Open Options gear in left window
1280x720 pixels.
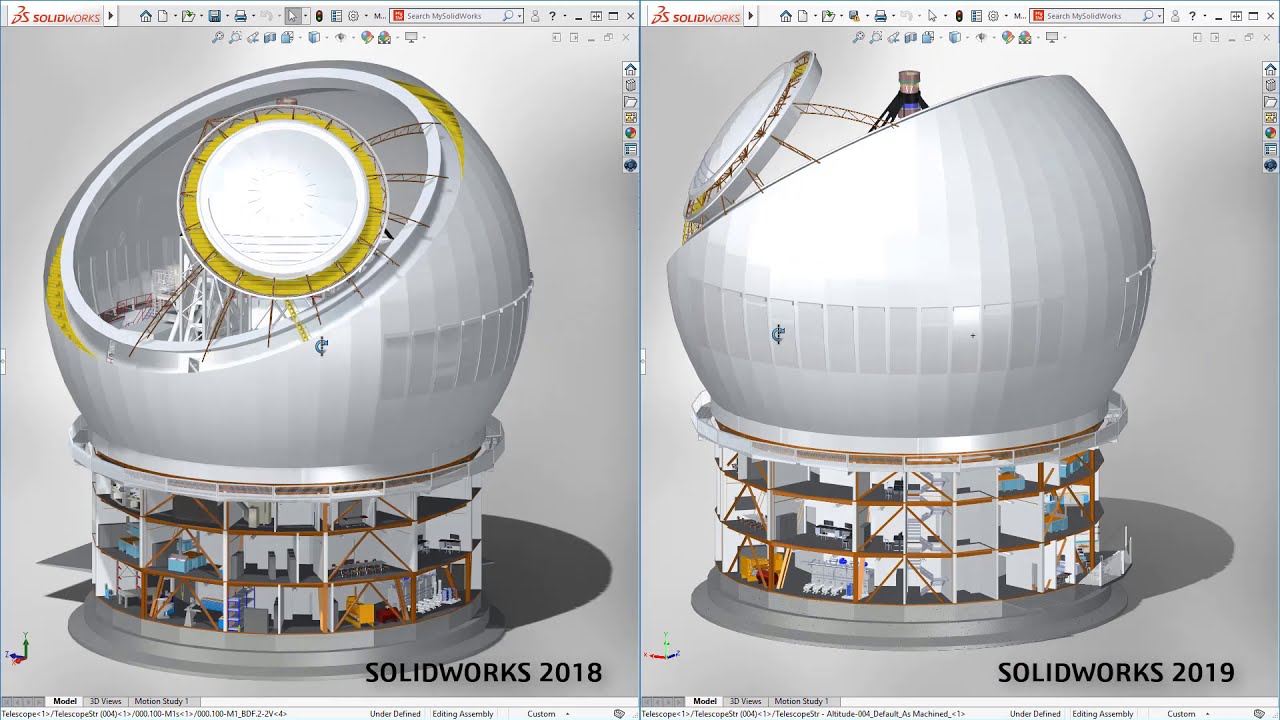[353, 16]
